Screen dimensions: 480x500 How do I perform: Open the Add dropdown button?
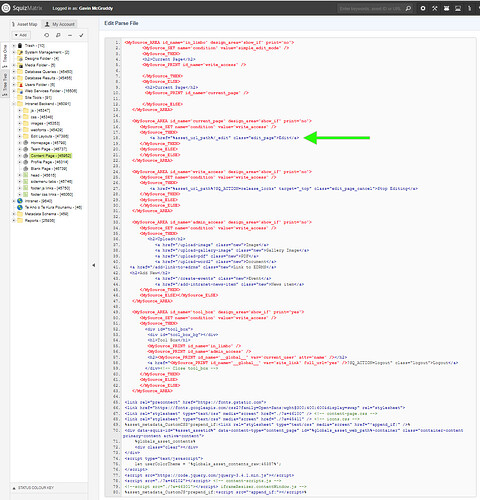pos(21,35)
